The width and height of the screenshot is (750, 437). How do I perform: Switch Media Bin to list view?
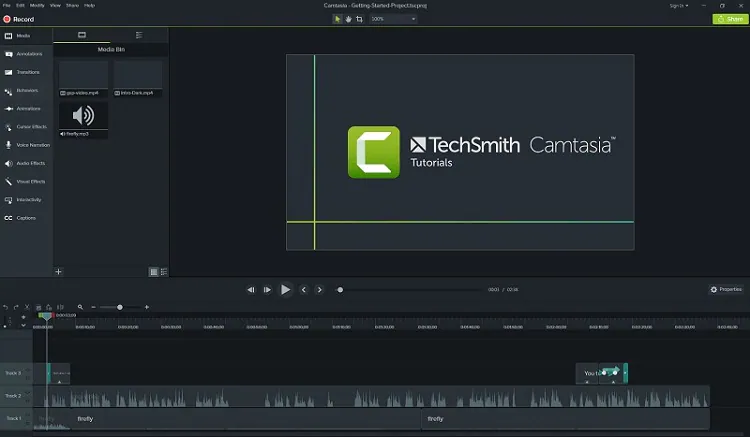coord(164,272)
